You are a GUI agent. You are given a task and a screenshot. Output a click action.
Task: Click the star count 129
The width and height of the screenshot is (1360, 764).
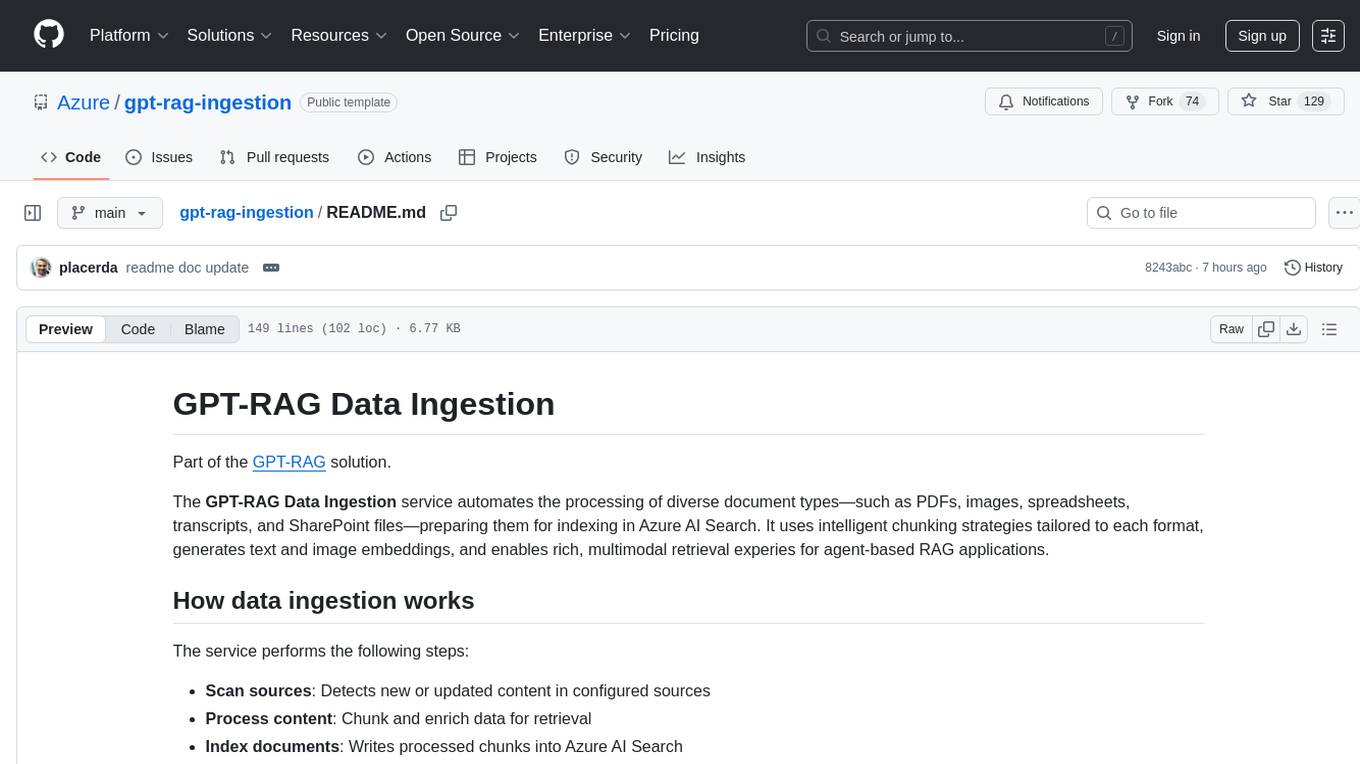[x=1314, y=102]
